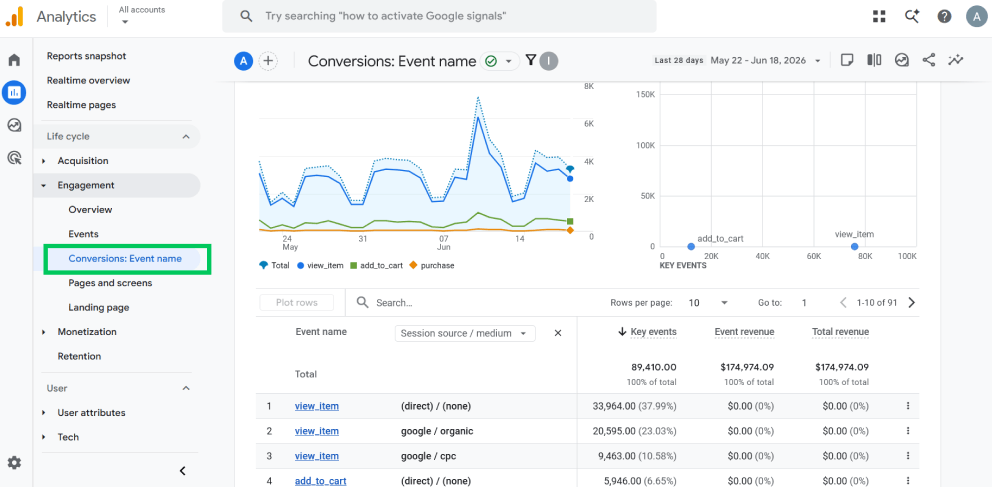Image resolution: width=992 pixels, height=487 pixels.
Task: Open row menu for view_item google/cpc
Action: point(908,456)
